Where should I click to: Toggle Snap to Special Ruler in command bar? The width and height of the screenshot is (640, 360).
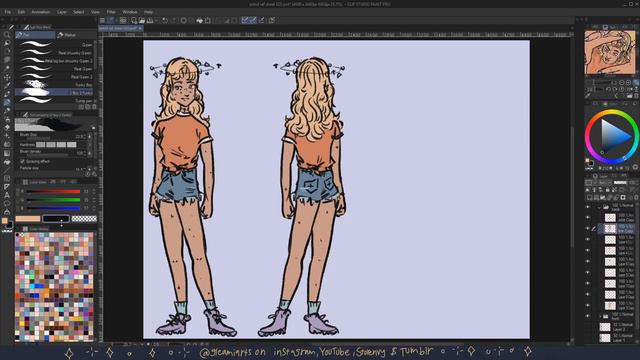253,20
